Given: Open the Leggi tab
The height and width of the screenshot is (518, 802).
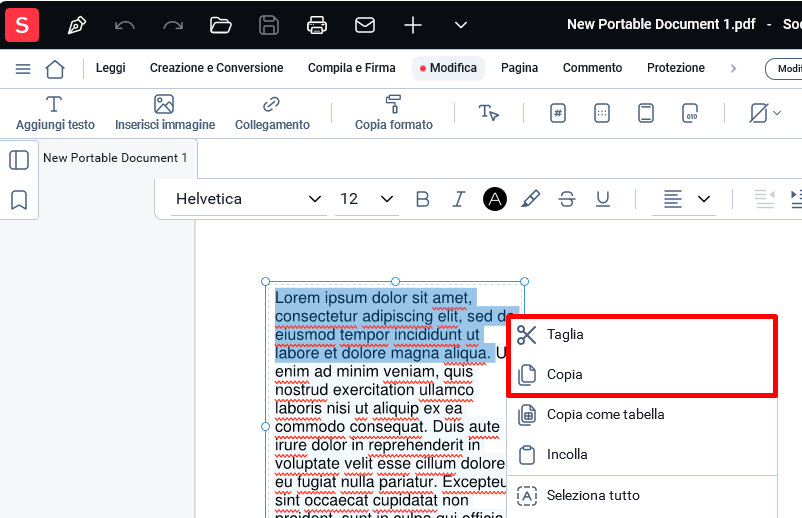Looking at the screenshot, I should pyautogui.click(x=110, y=68).
